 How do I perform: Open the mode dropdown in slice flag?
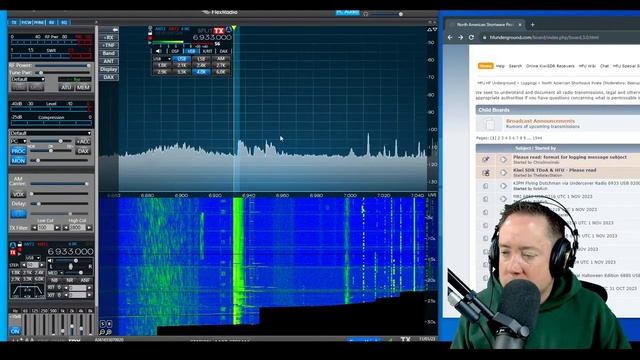162,59
